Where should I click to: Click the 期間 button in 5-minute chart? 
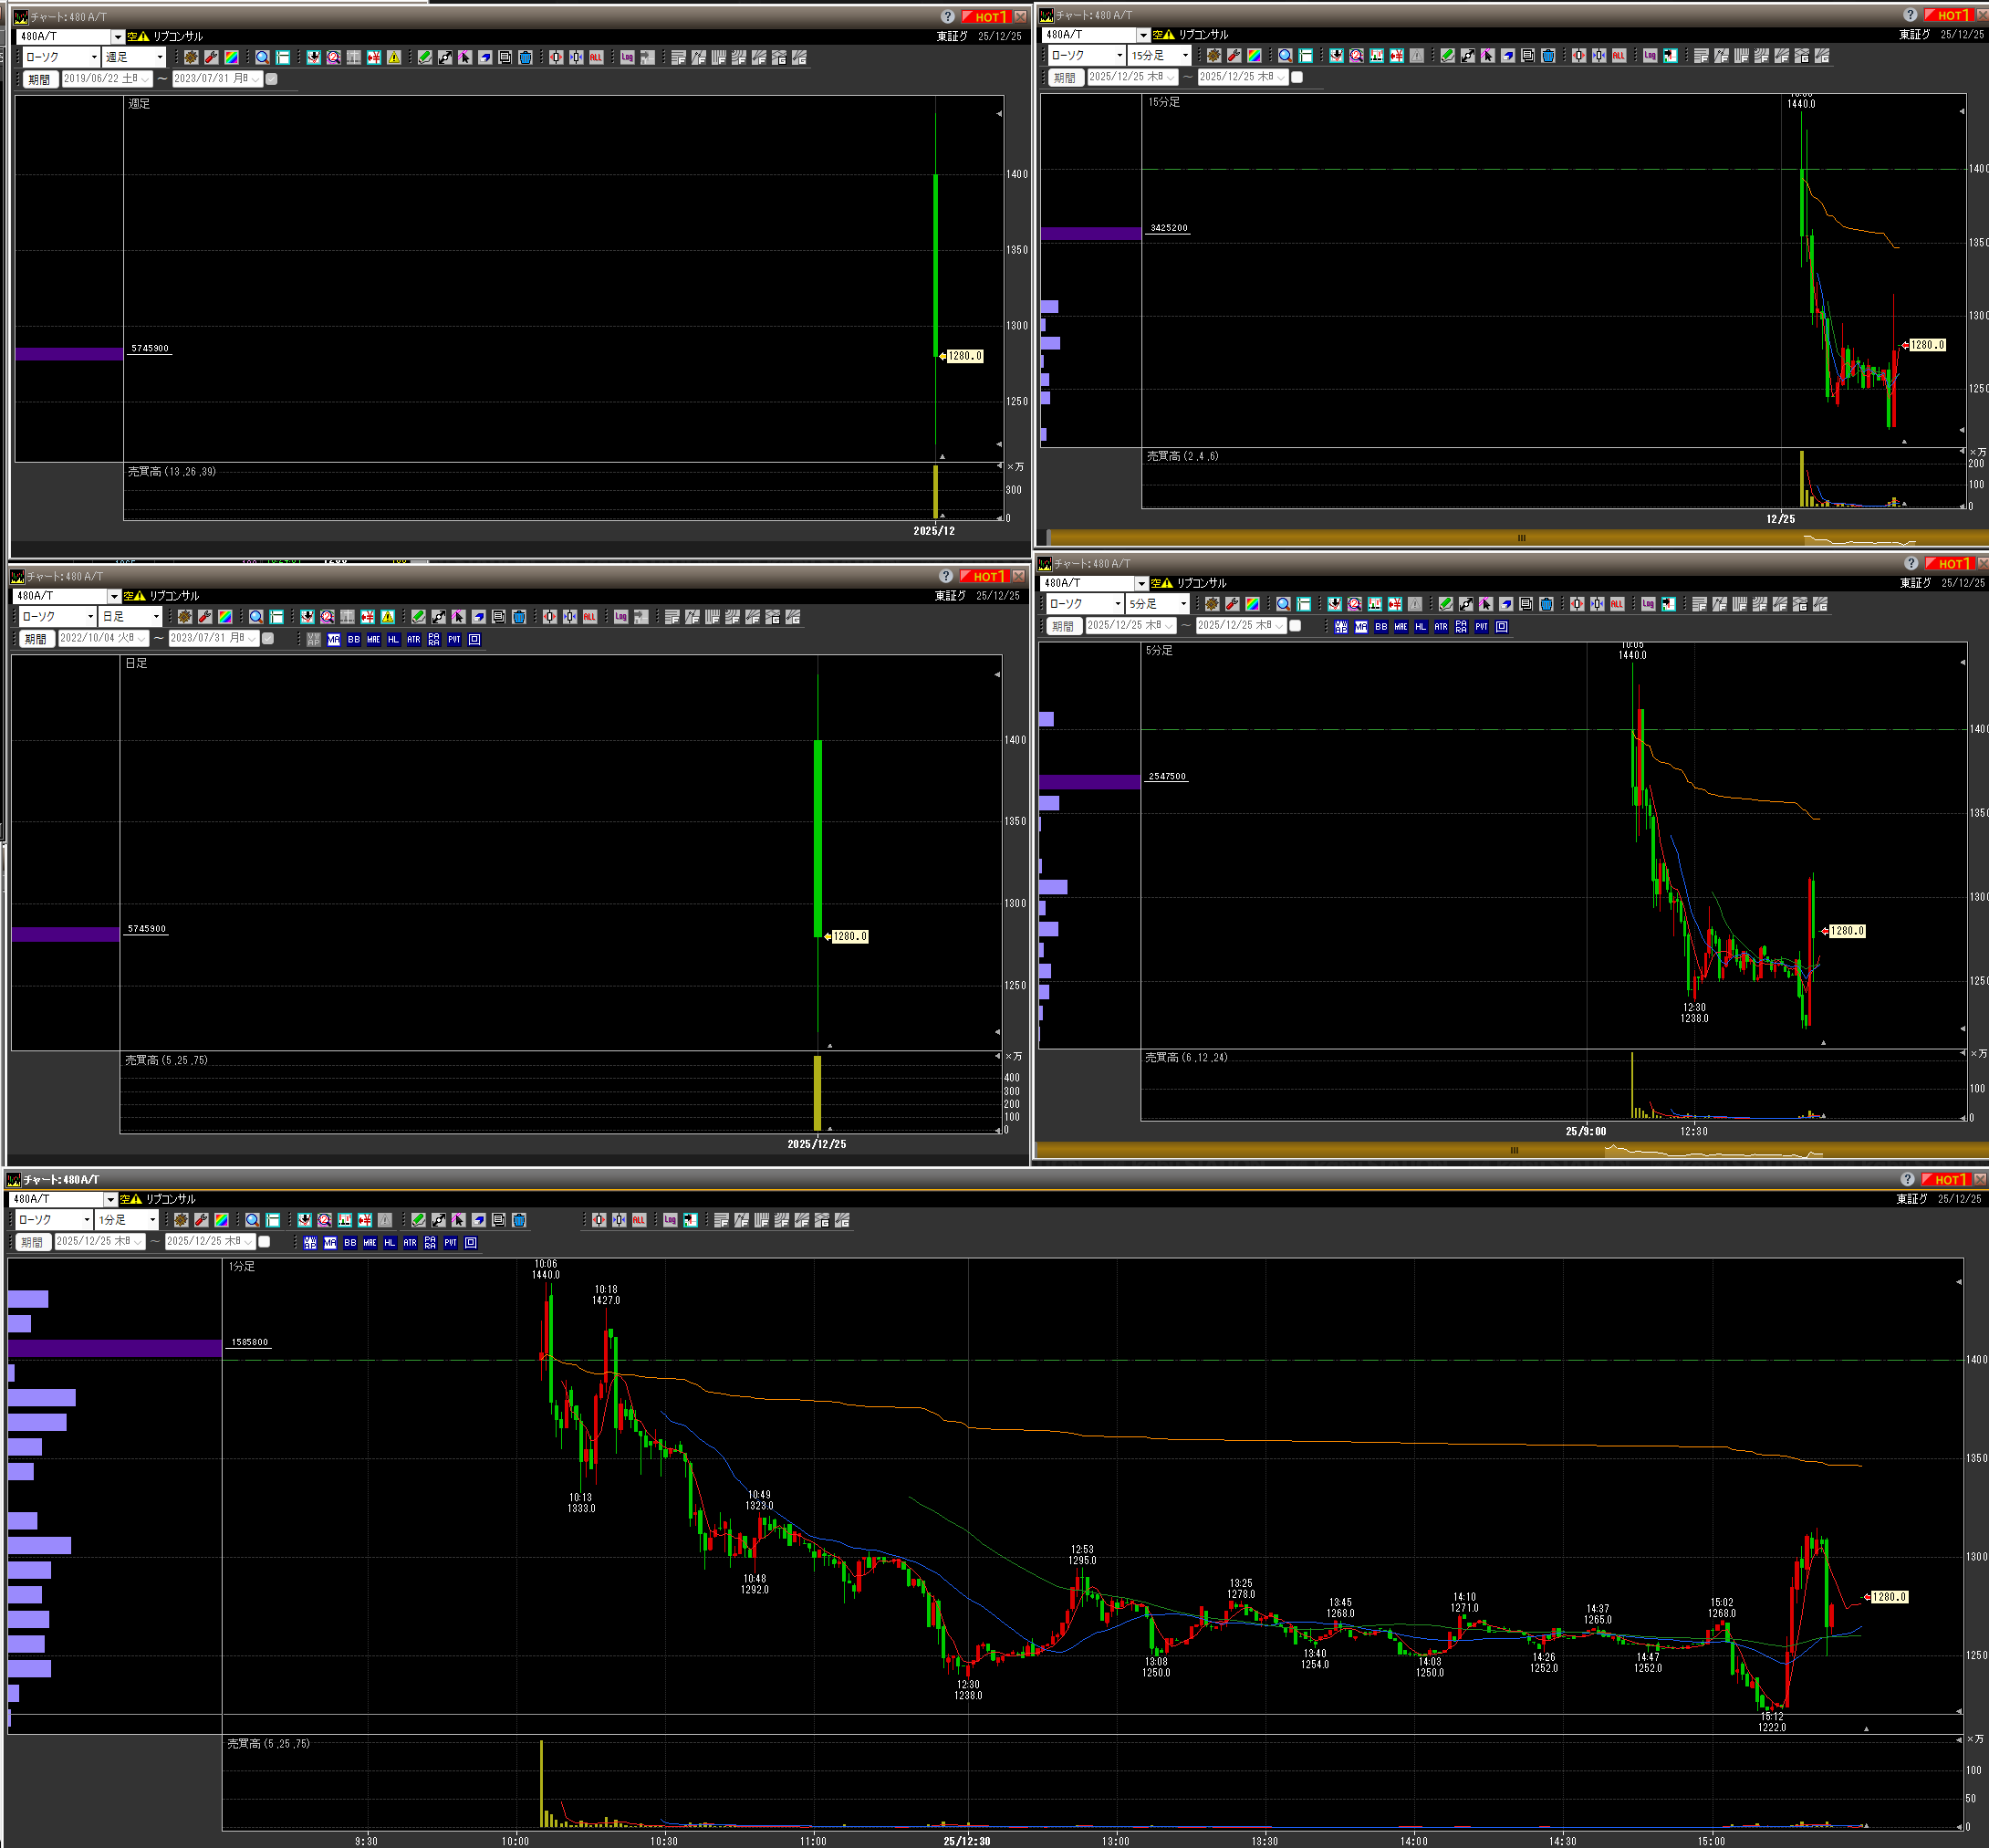coord(1063,626)
